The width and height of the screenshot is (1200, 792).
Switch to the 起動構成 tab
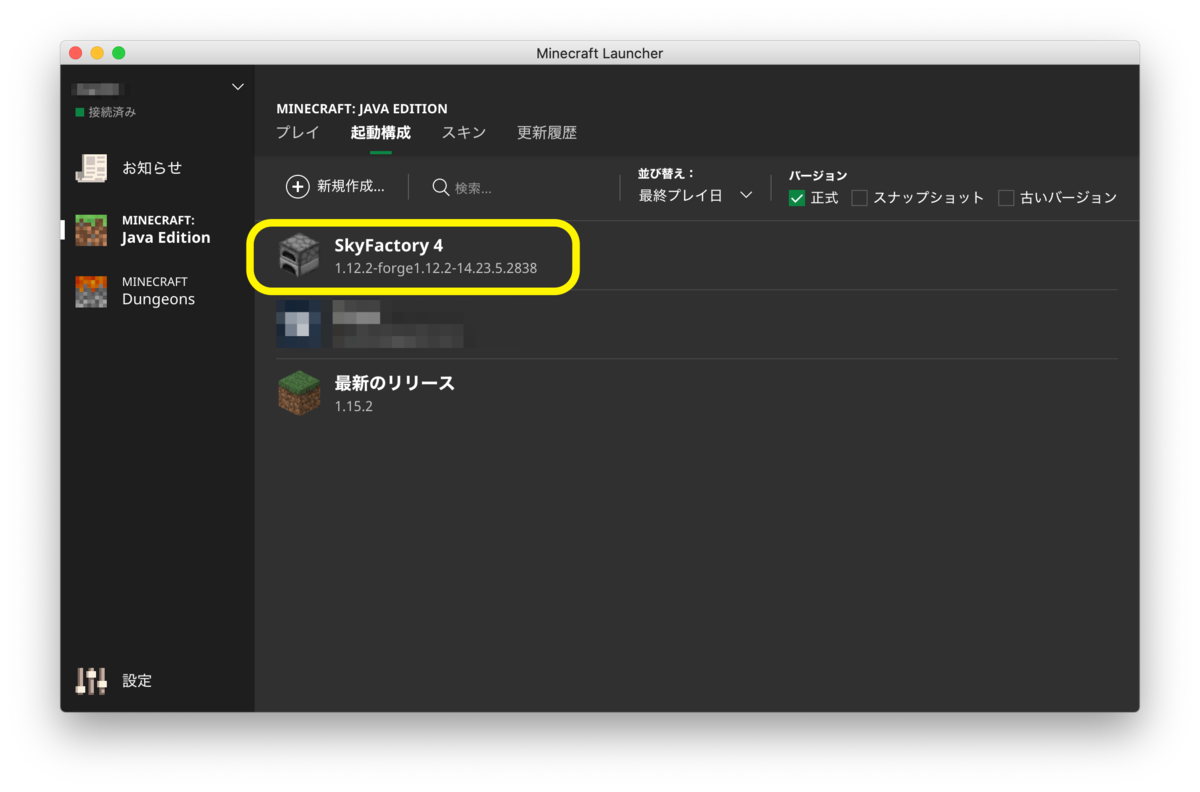pyautogui.click(x=380, y=133)
